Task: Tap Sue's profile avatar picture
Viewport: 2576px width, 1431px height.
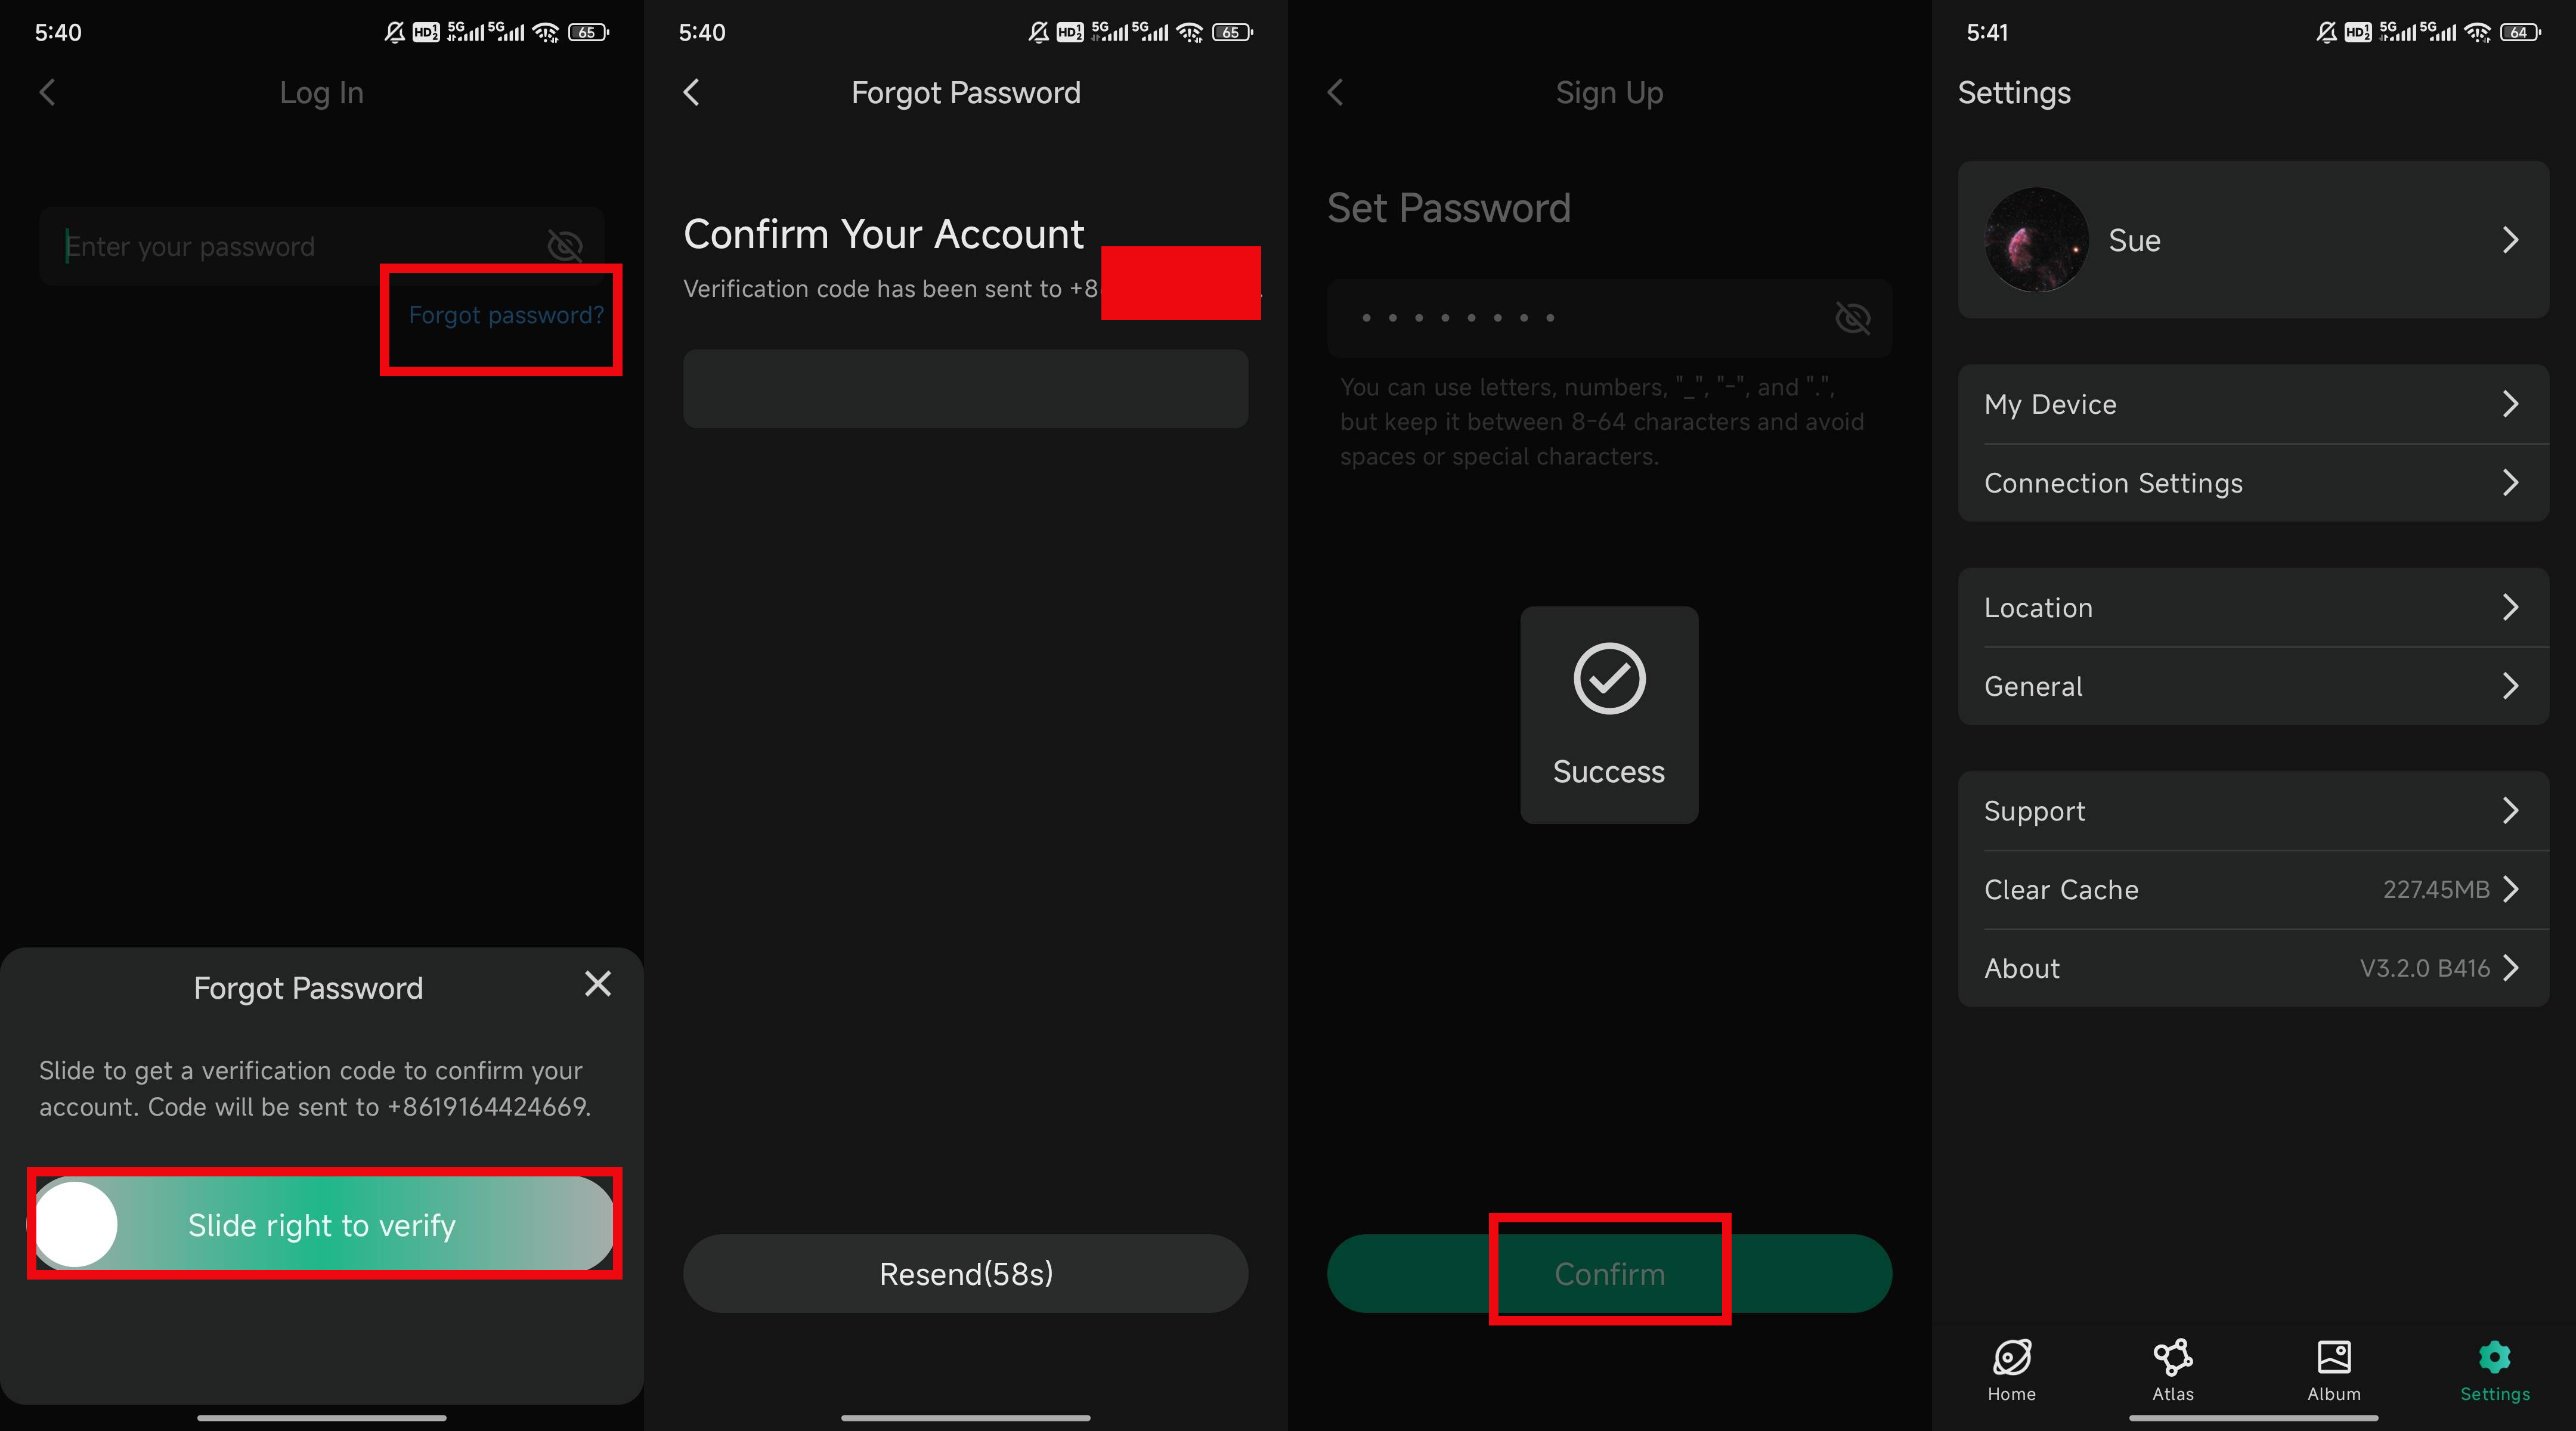Action: pos(2036,240)
